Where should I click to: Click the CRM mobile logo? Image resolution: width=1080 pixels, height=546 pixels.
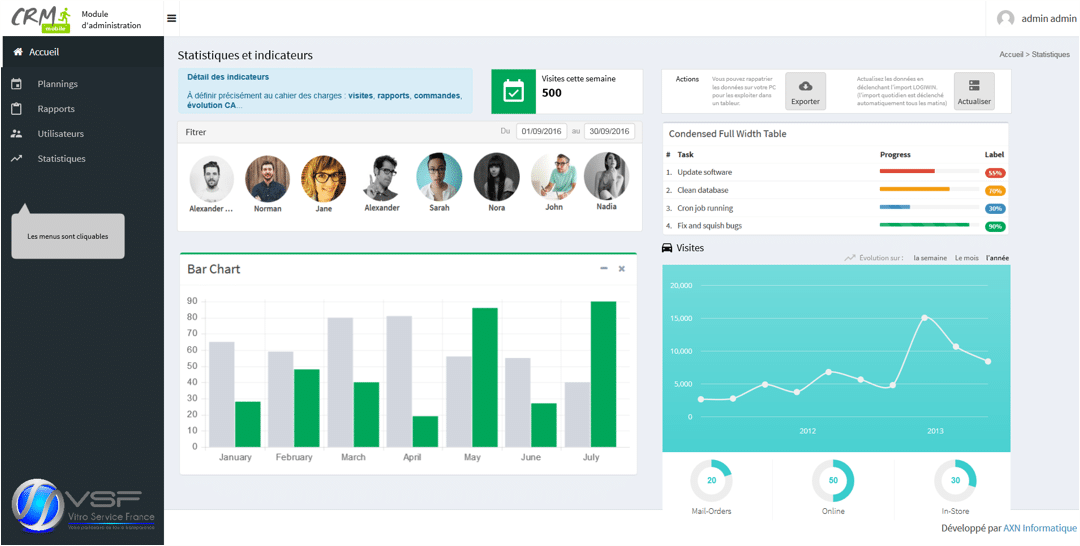pyautogui.click(x=41, y=19)
